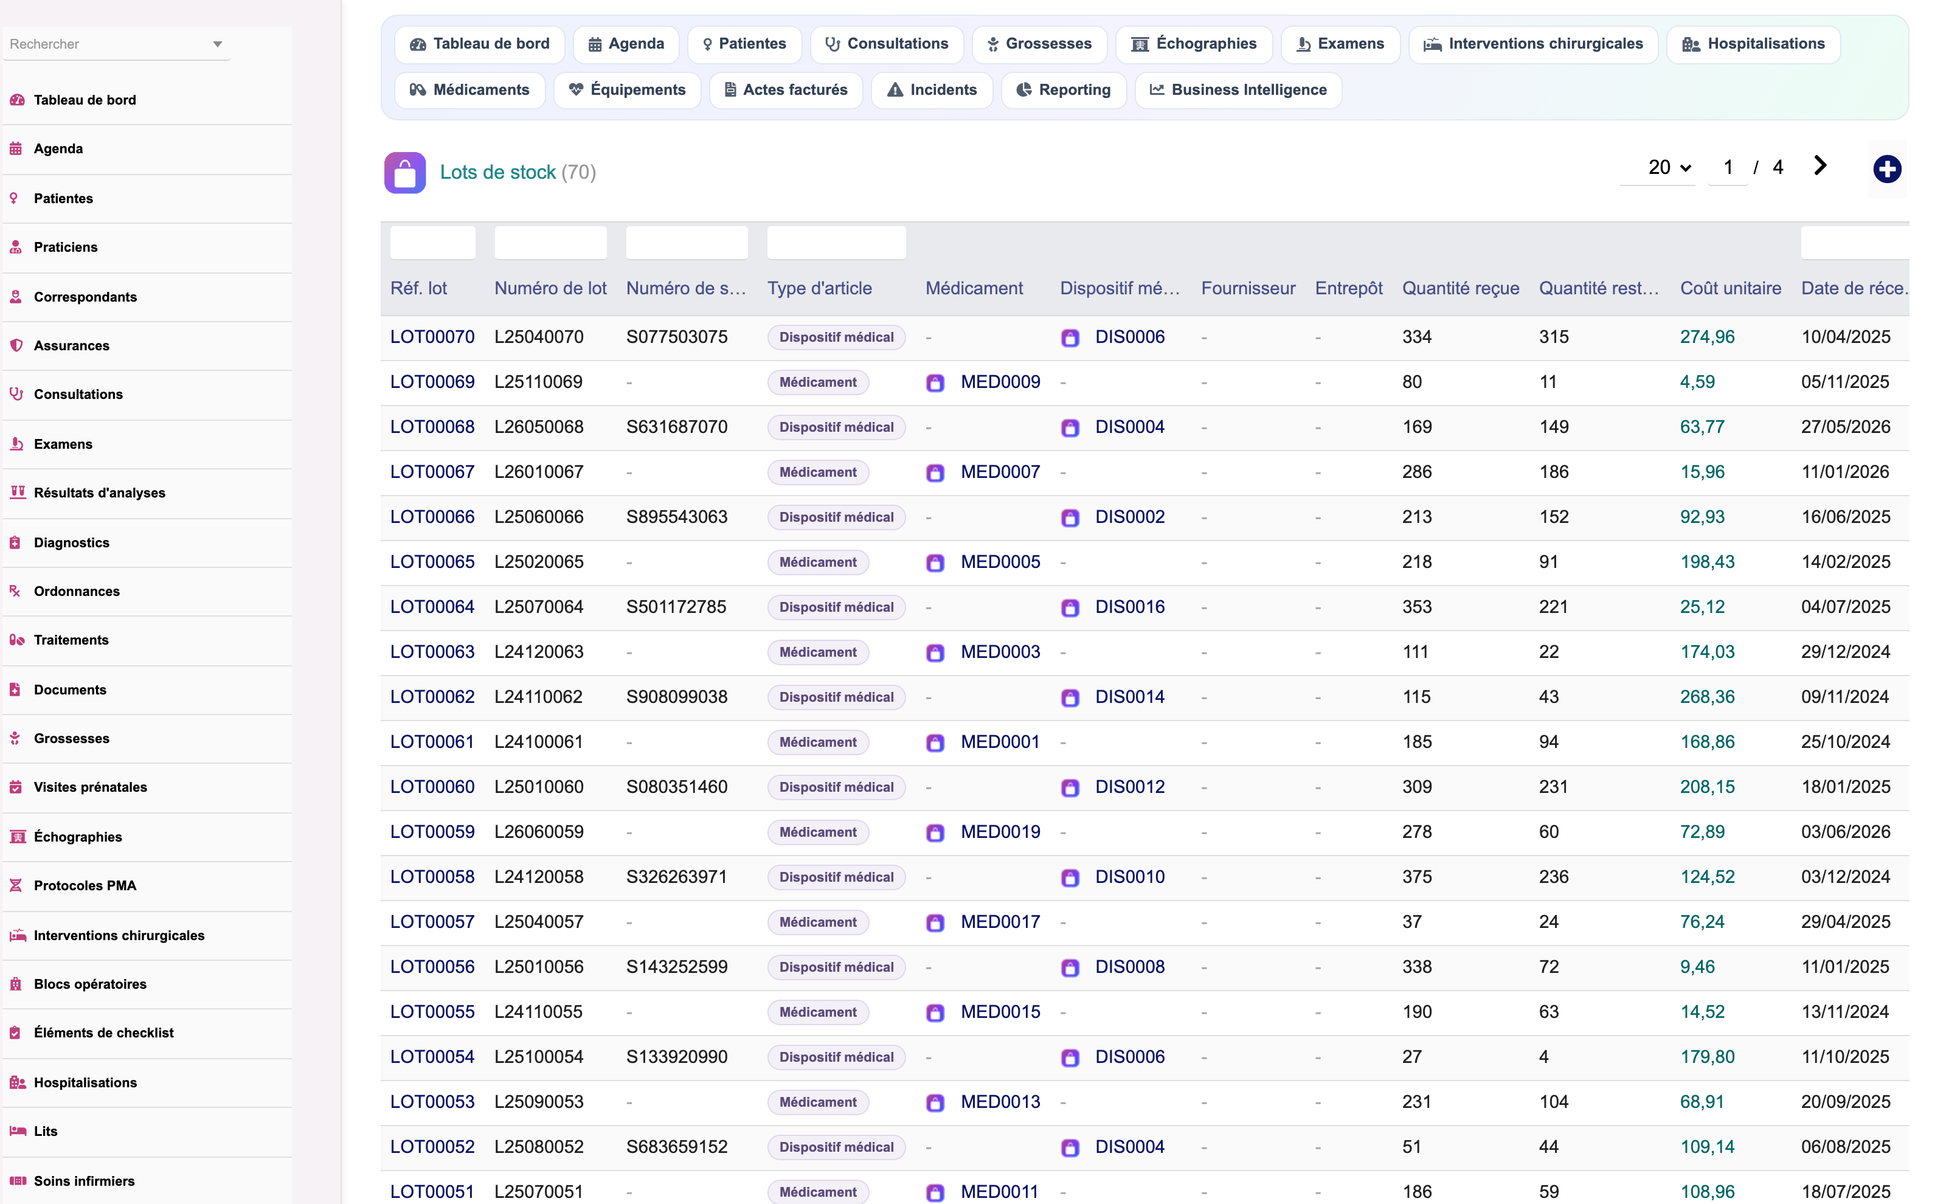Click unit cost 274,96

pos(1707,337)
